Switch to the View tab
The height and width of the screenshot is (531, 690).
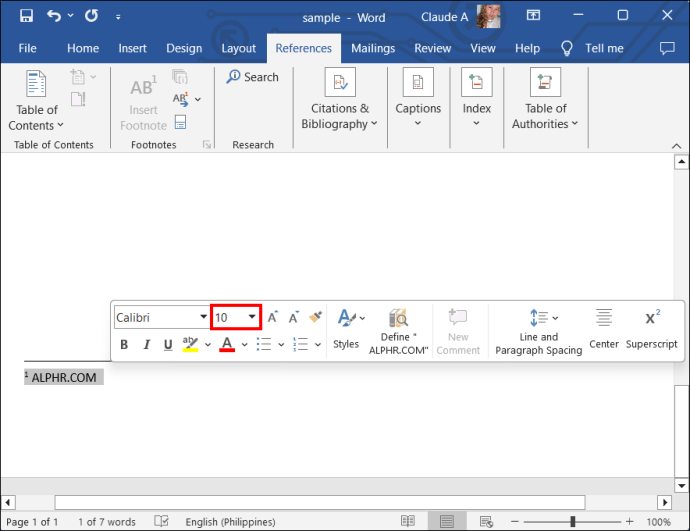click(483, 48)
